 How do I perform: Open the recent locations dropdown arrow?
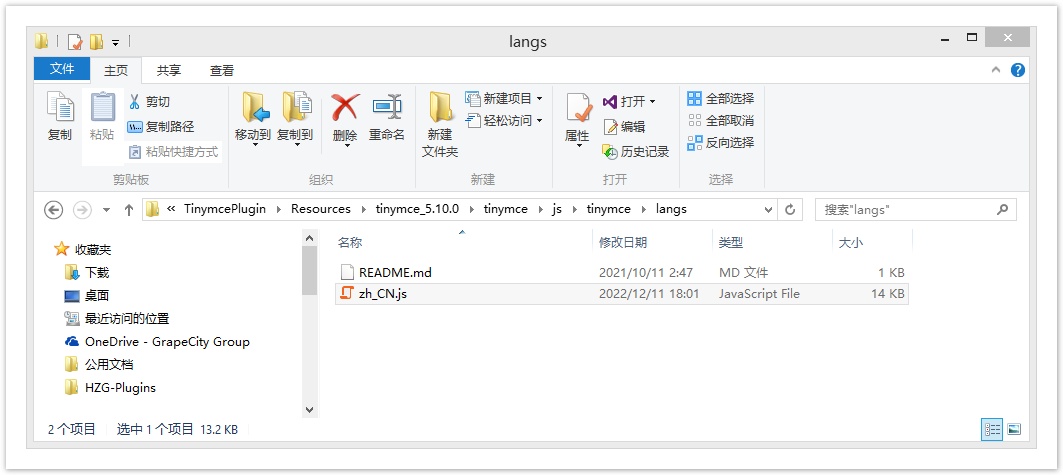point(106,210)
